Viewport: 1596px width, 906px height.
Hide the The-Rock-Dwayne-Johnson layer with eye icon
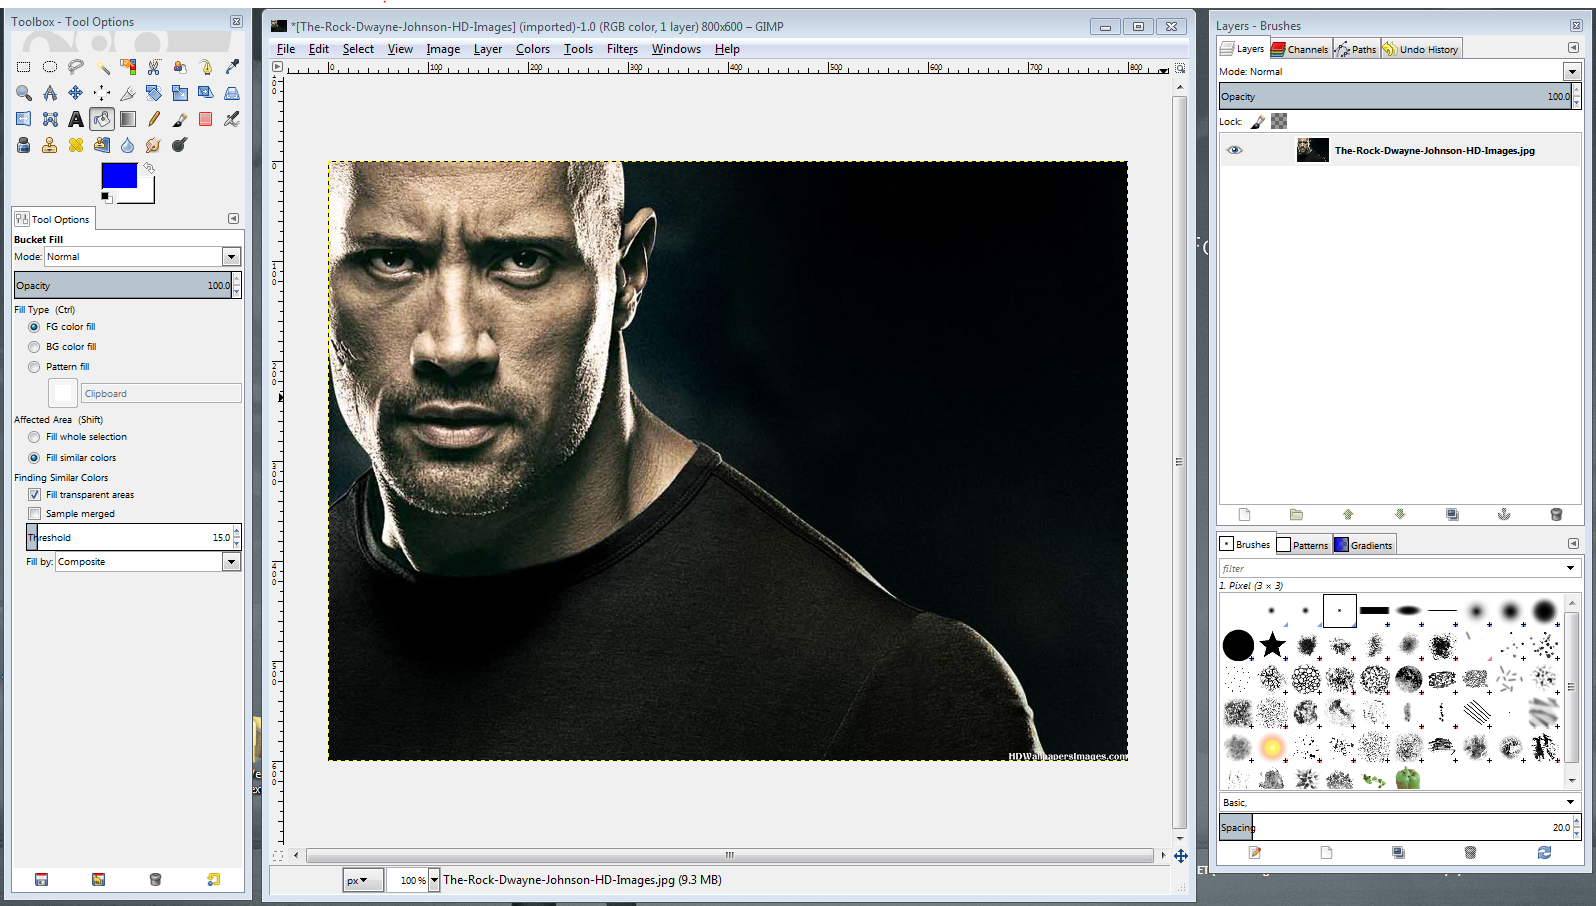click(1235, 150)
